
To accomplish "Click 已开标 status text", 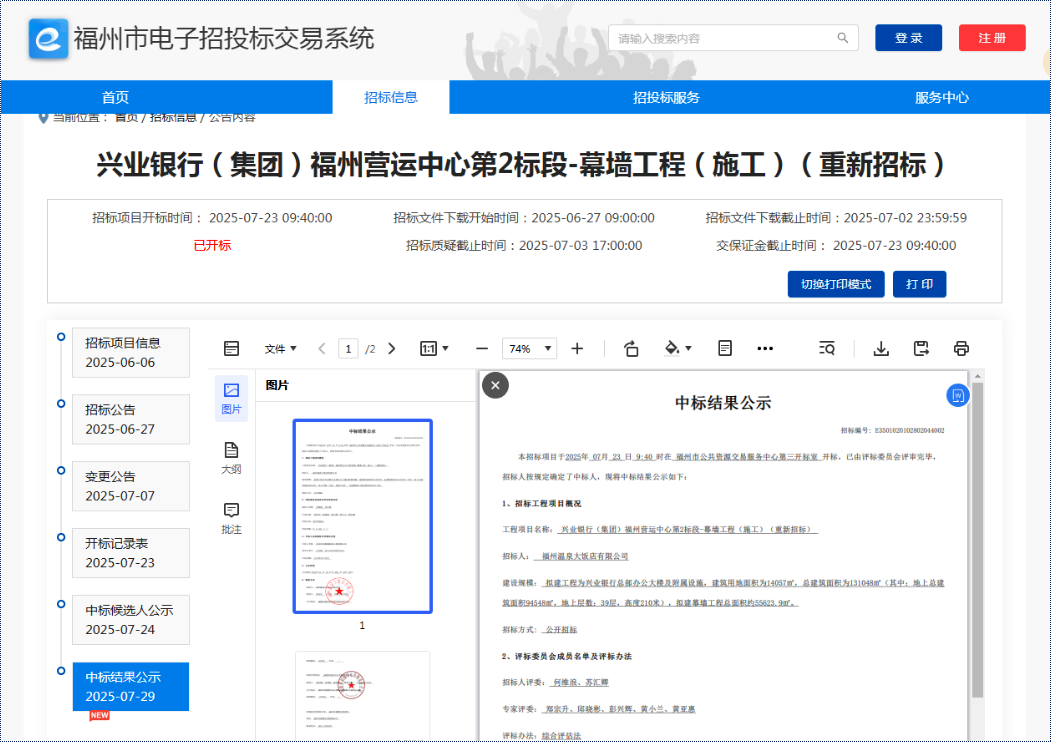I will coord(212,246).
